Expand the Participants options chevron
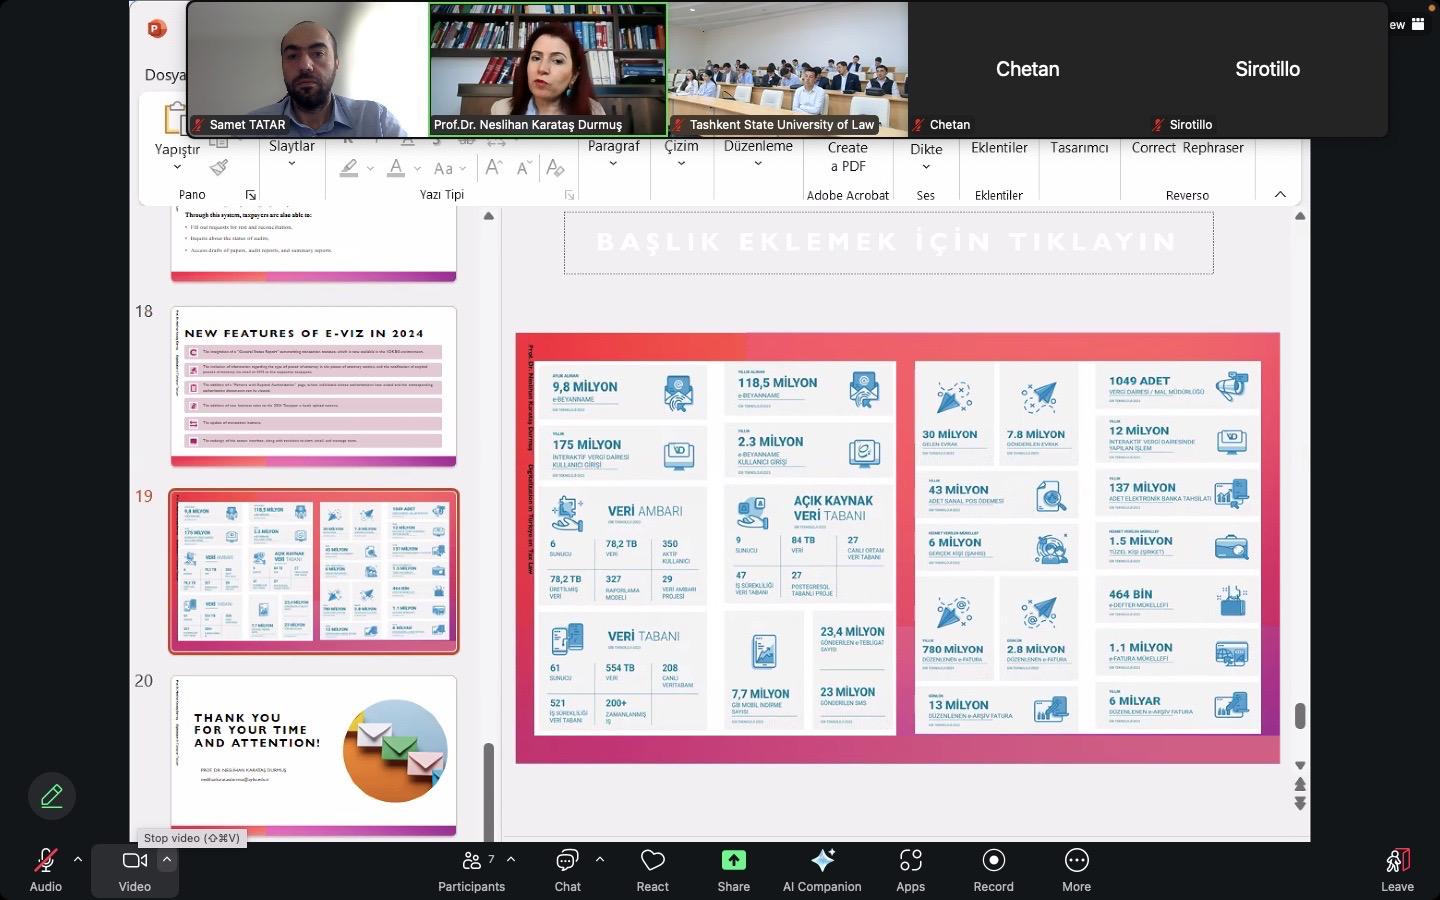1440x900 pixels. pyautogui.click(x=511, y=859)
